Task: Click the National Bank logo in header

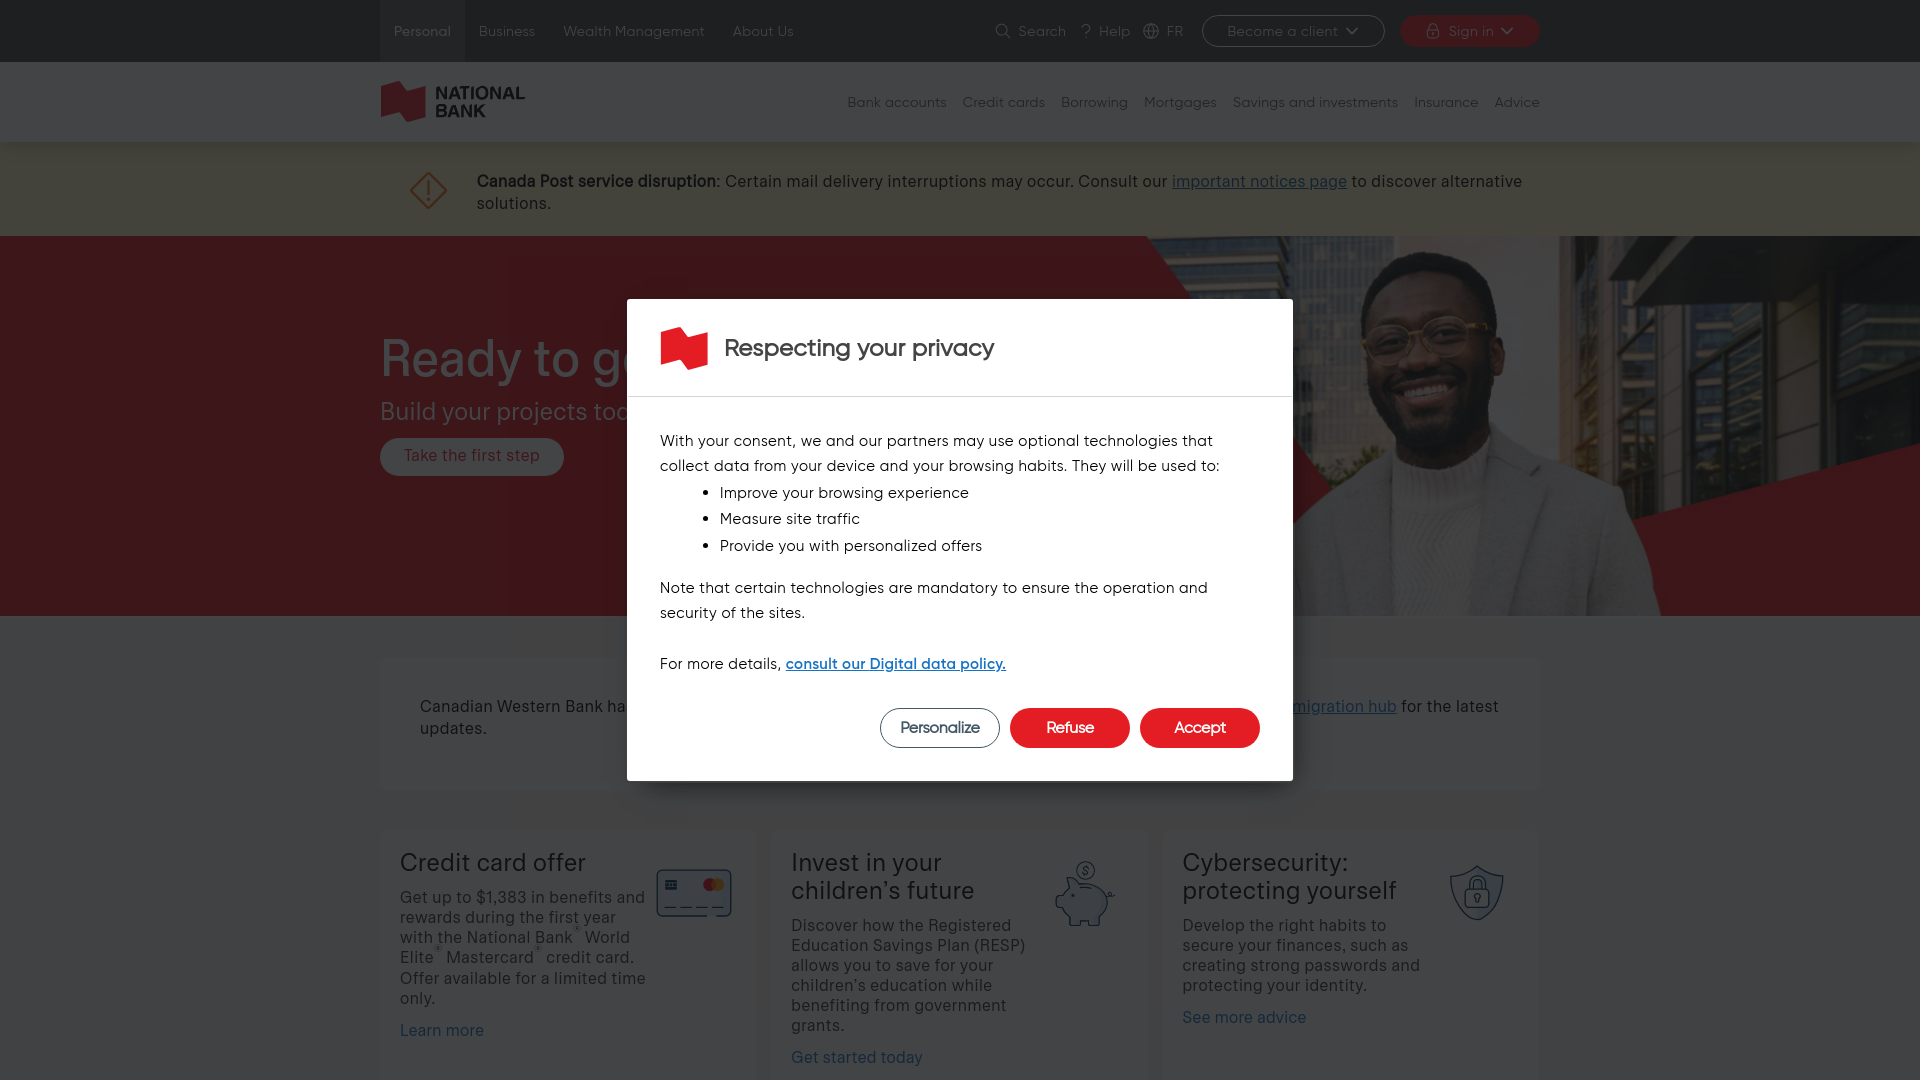Action: point(452,102)
